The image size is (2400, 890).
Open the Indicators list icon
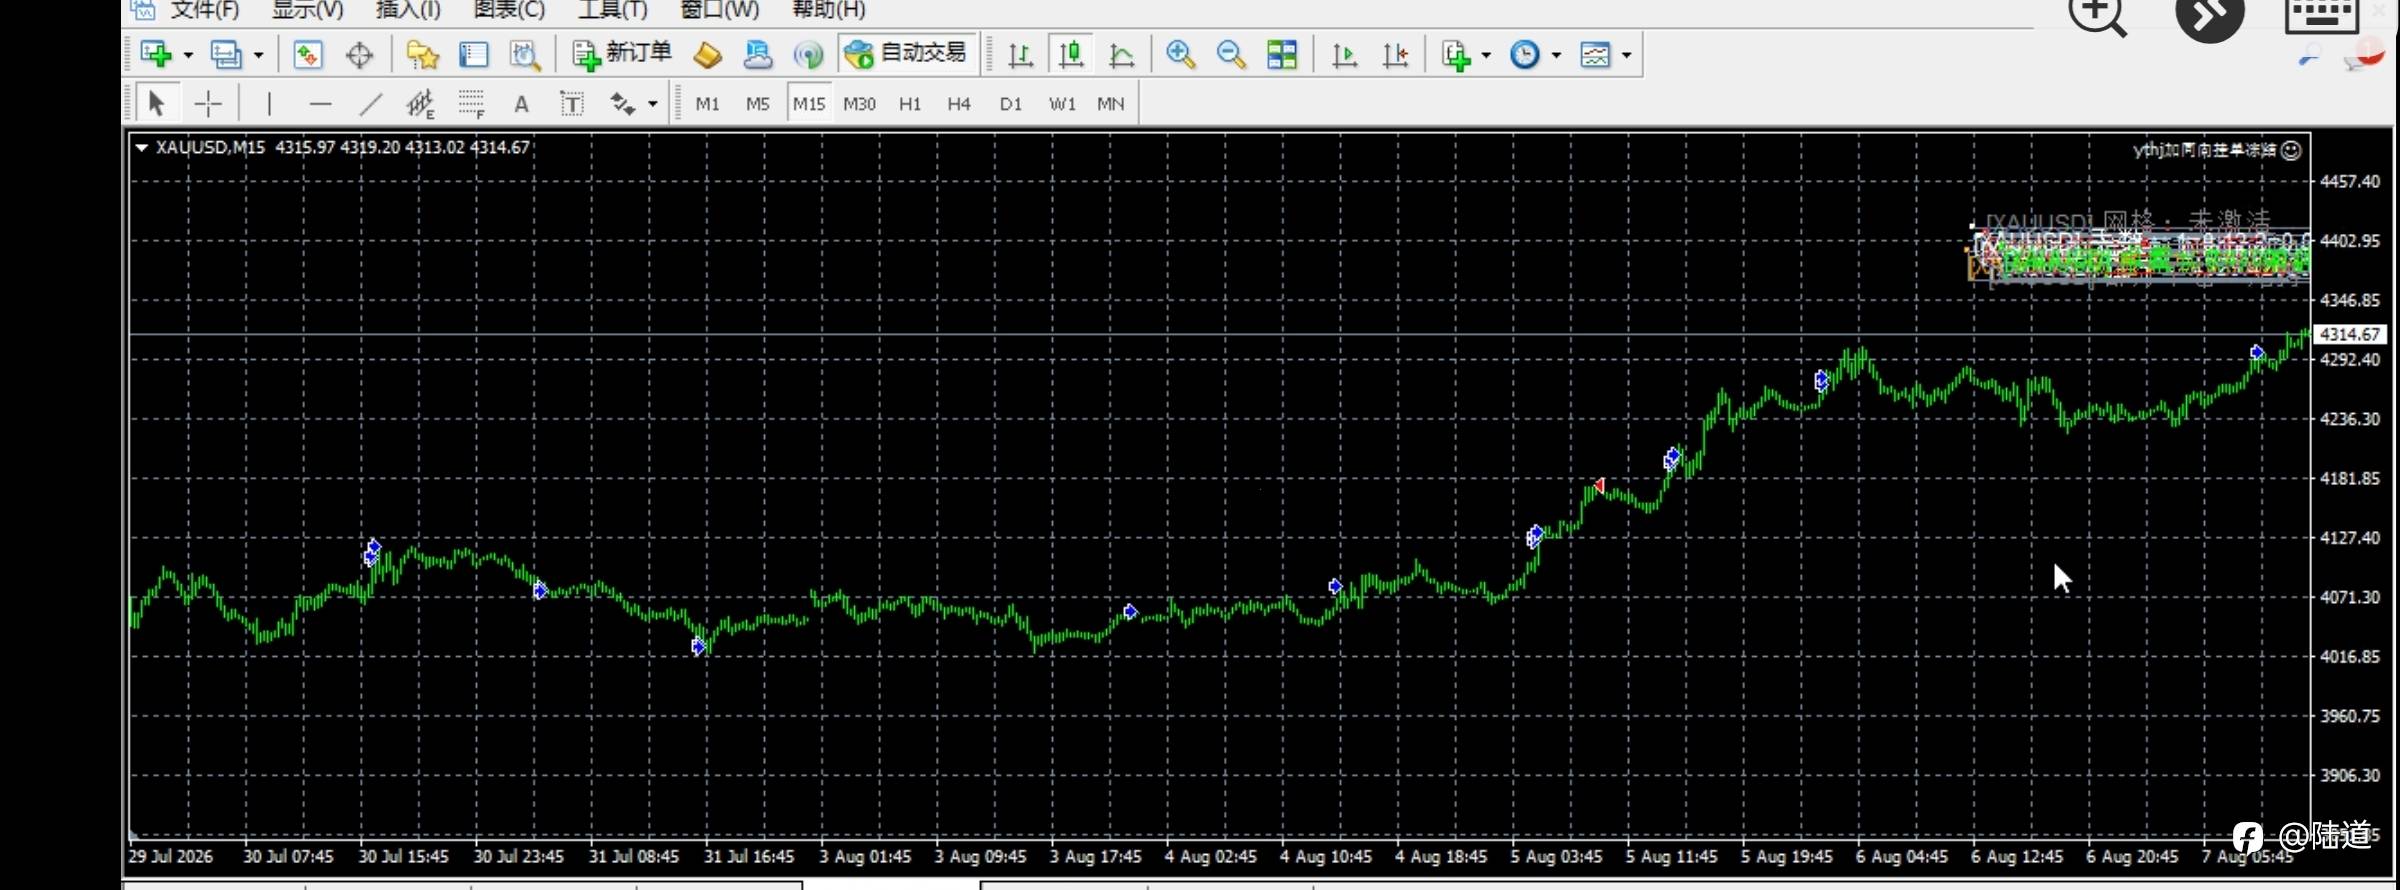point(1456,54)
